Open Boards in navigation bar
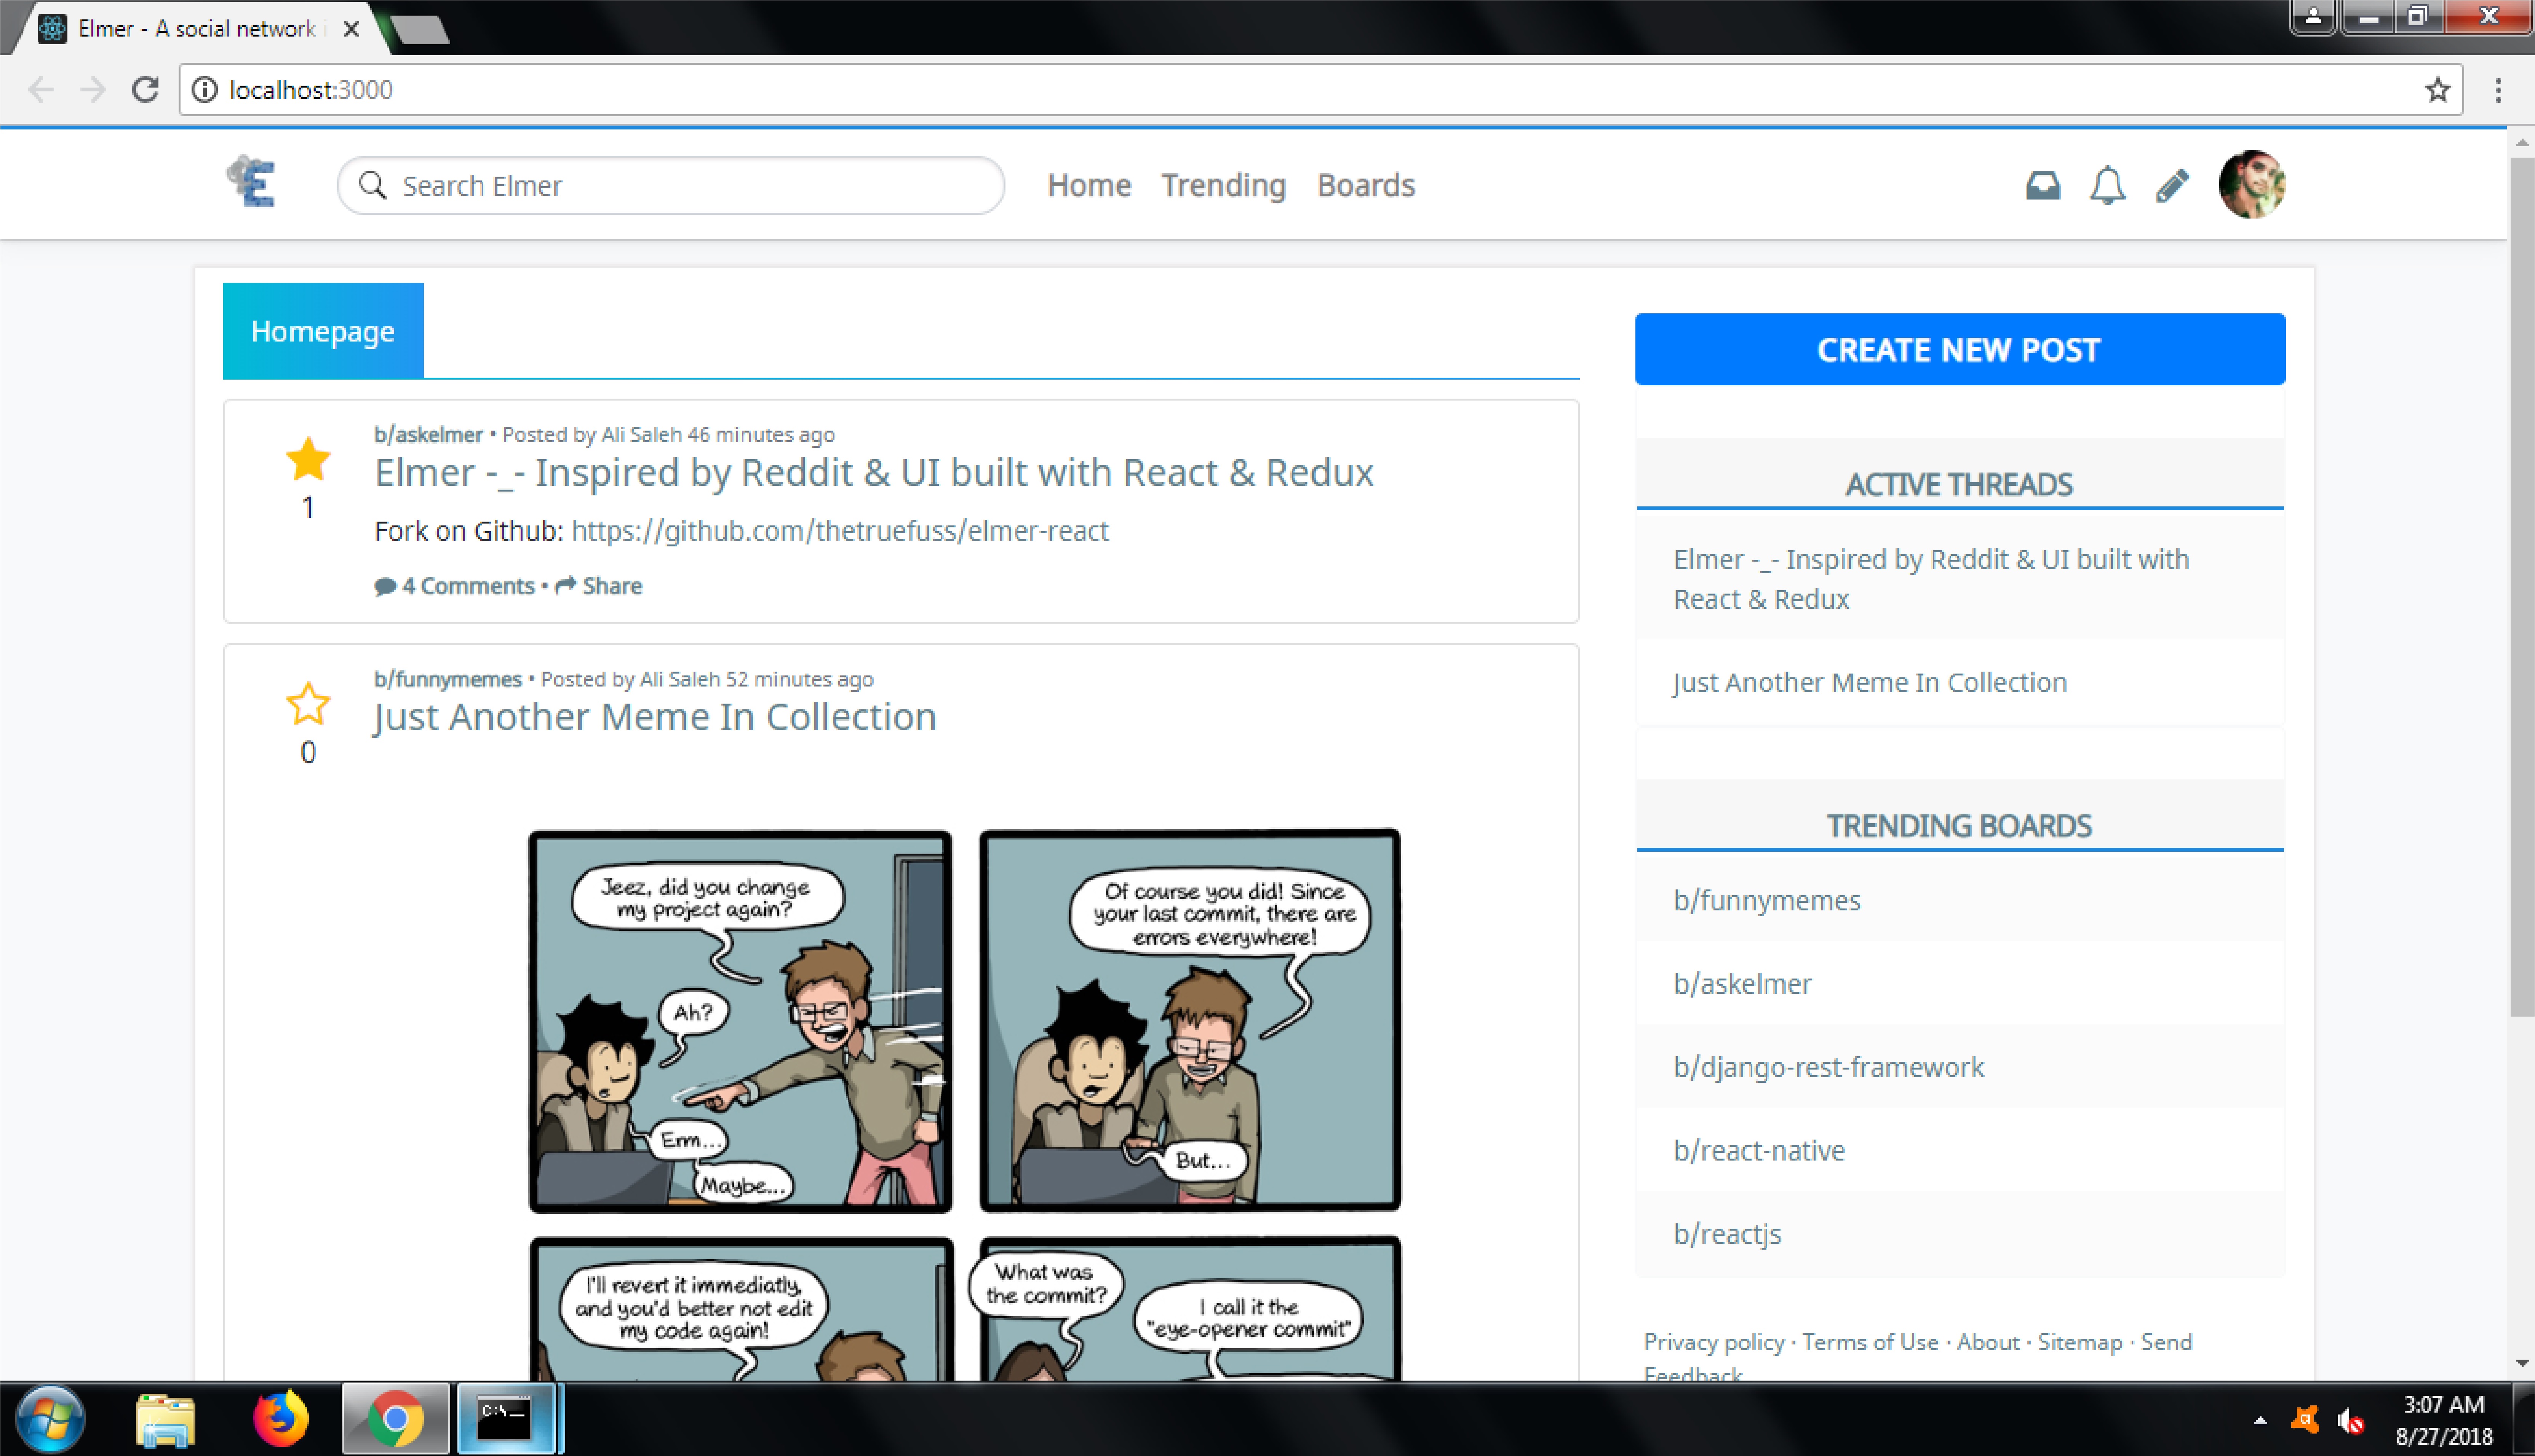Screen dimensions: 2535x1456 pos(1365,185)
